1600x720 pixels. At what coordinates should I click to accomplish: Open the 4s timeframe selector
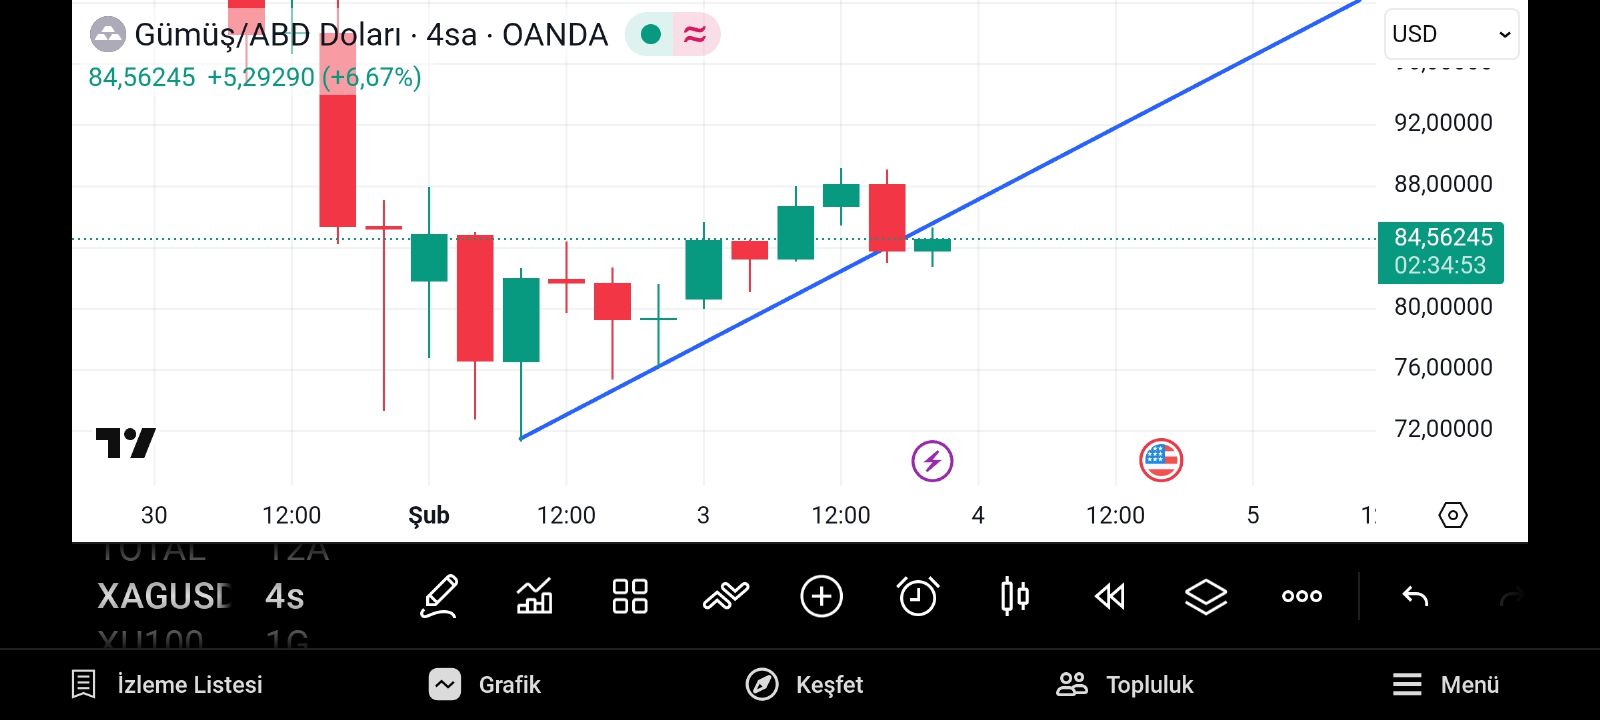(x=285, y=597)
